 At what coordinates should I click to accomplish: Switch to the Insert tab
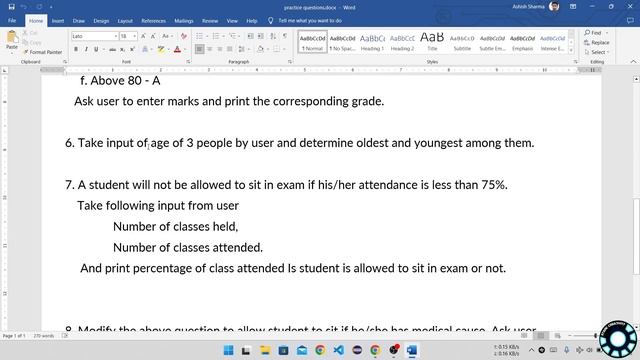coord(58,20)
